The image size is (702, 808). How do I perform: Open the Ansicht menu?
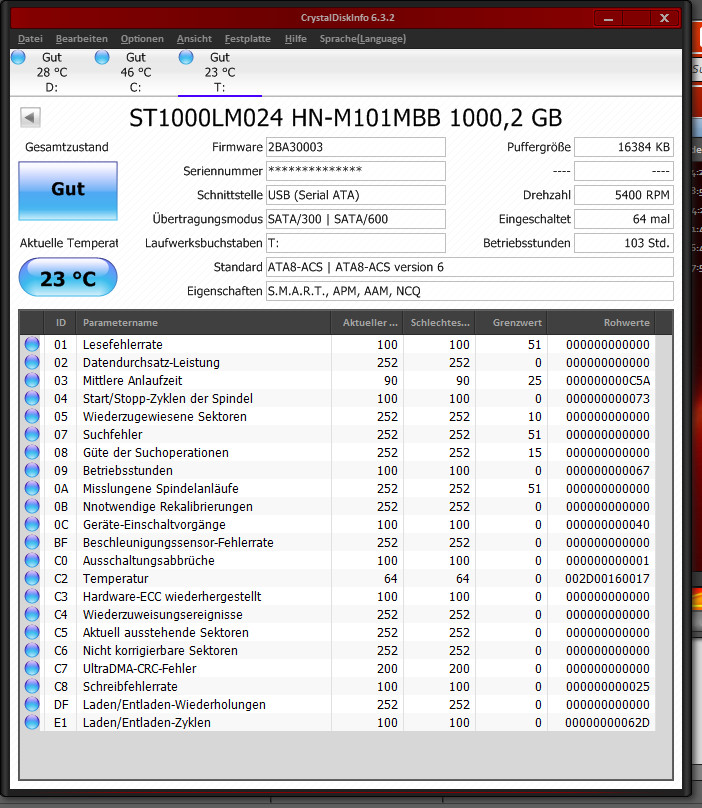[x=194, y=39]
